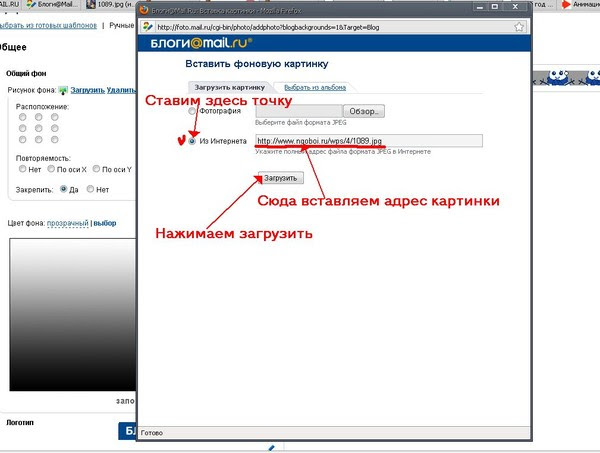Click the bookmark star in address bar
The image size is (600, 453).
519,27
